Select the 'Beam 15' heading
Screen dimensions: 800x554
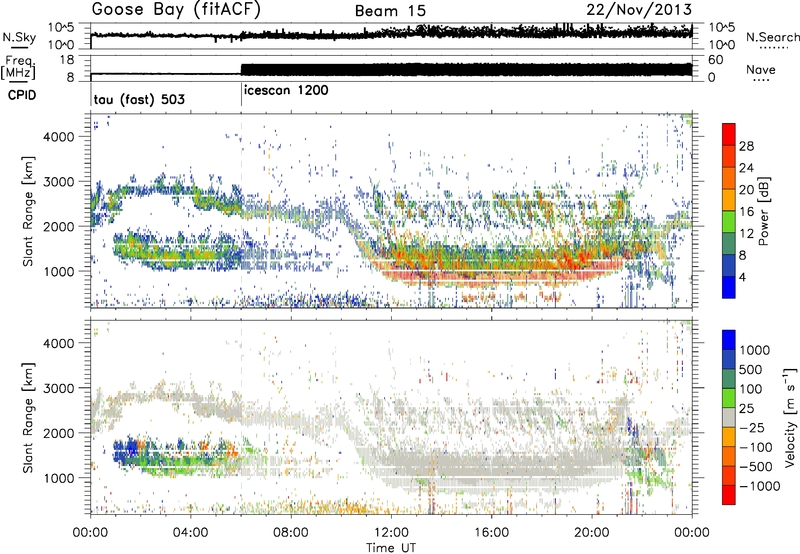pos(390,11)
